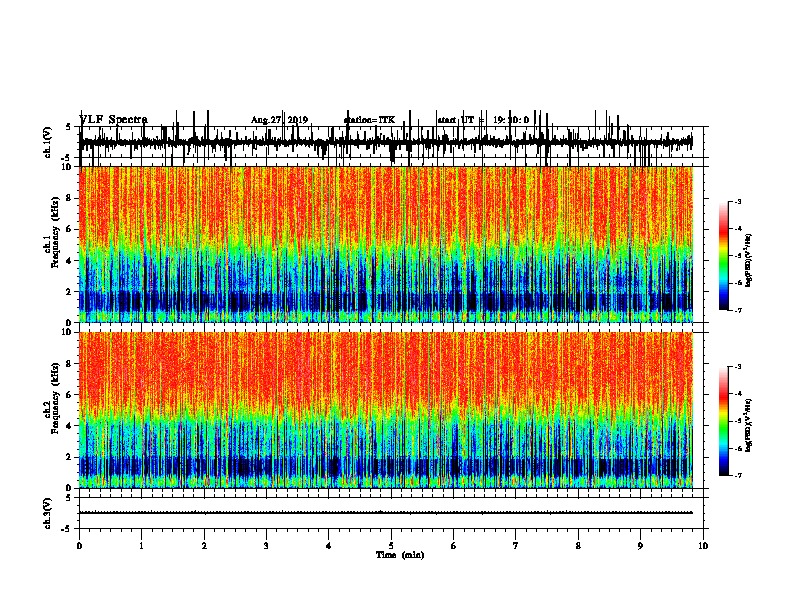Click the ch.2 spectrogram plot
The width and height of the screenshot is (792, 612).
[x=386, y=410]
